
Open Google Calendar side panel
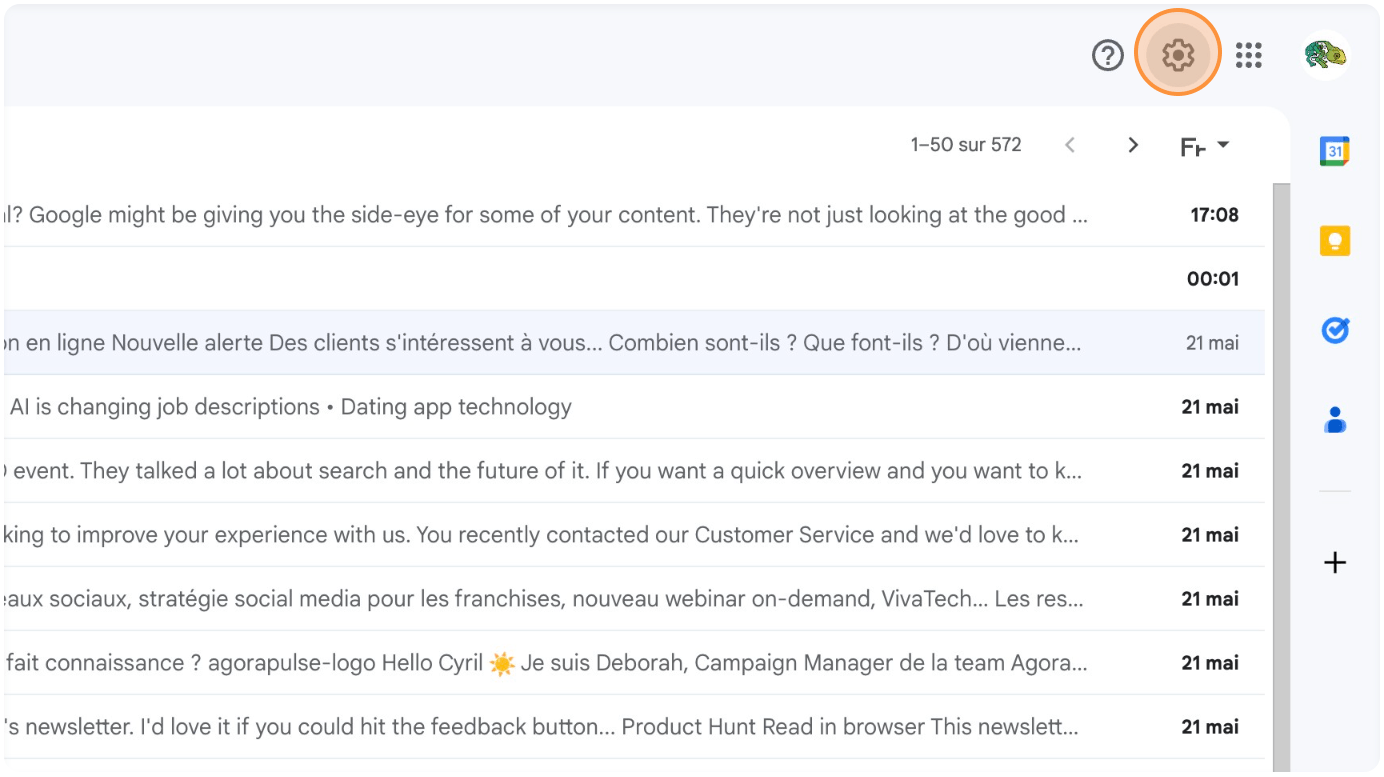click(x=1335, y=151)
